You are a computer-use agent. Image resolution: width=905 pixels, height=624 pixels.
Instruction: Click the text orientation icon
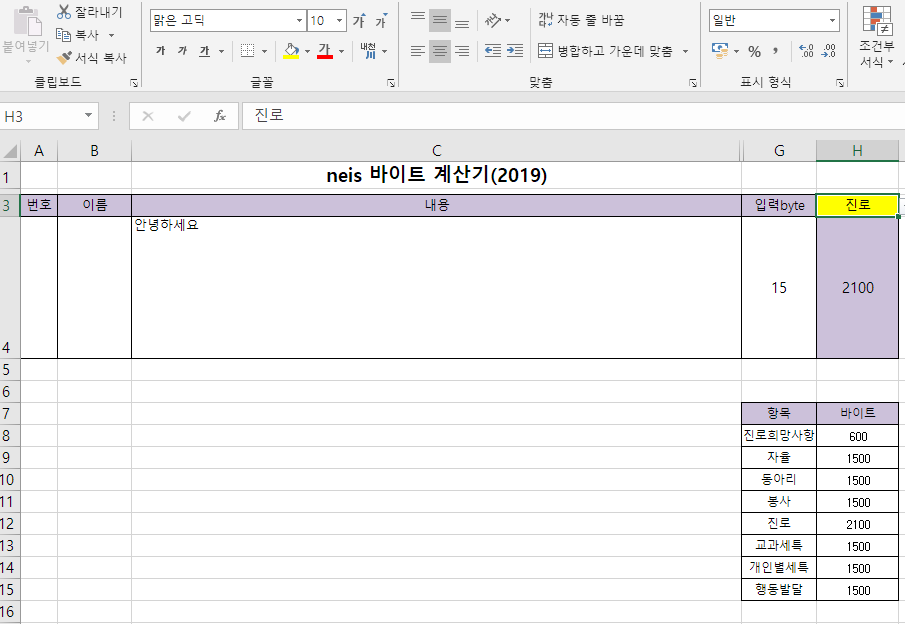493,21
